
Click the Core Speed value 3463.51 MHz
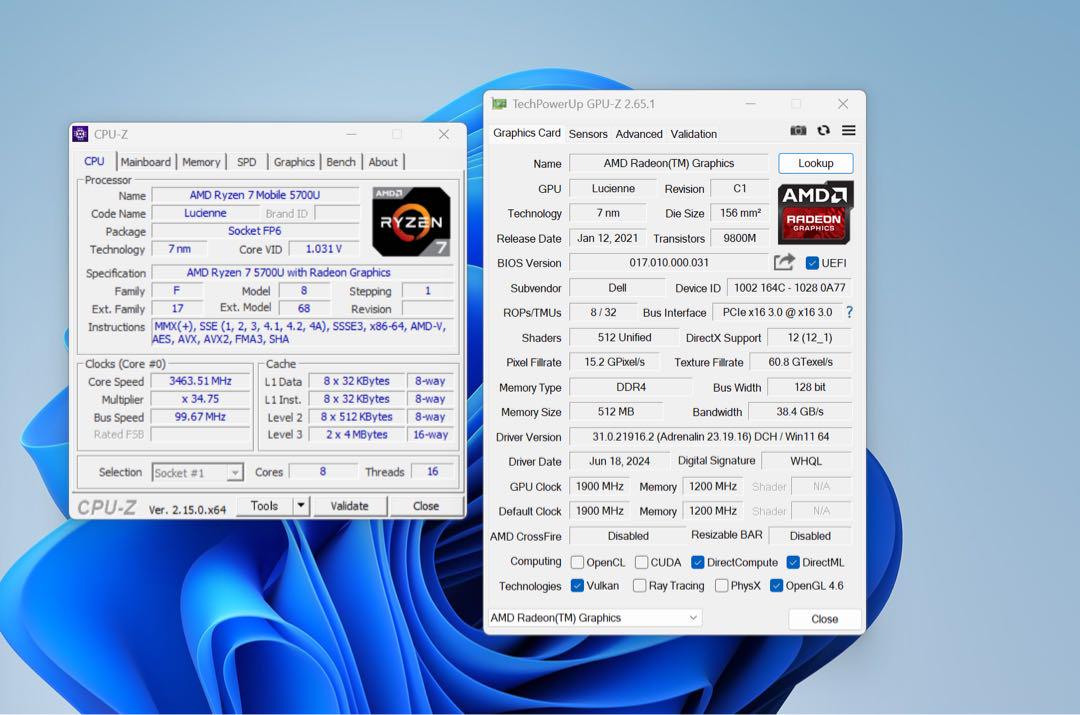coord(200,381)
